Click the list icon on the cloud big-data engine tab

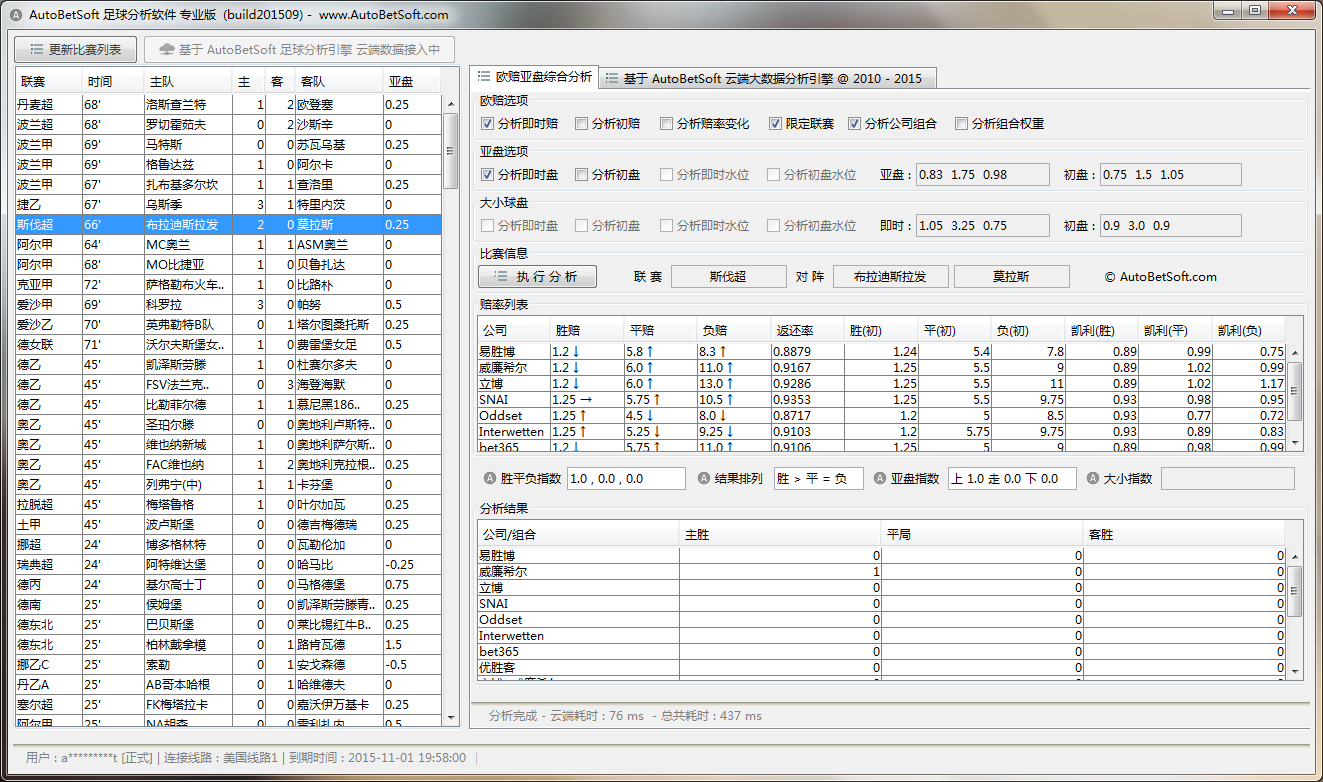click(611, 78)
